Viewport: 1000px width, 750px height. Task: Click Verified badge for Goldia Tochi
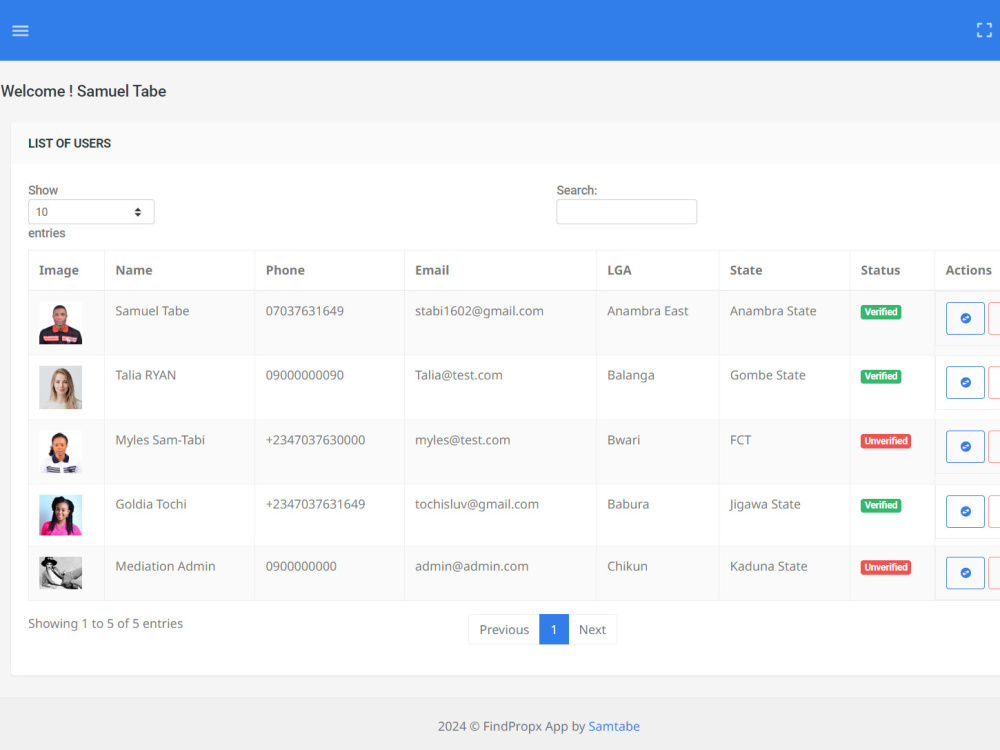881,505
